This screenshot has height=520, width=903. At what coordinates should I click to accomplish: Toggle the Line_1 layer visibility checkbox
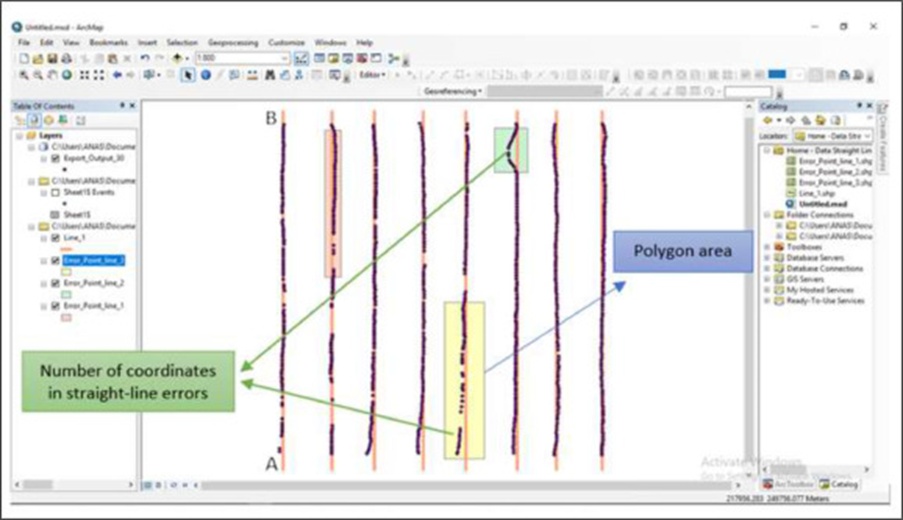[x=55, y=238]
